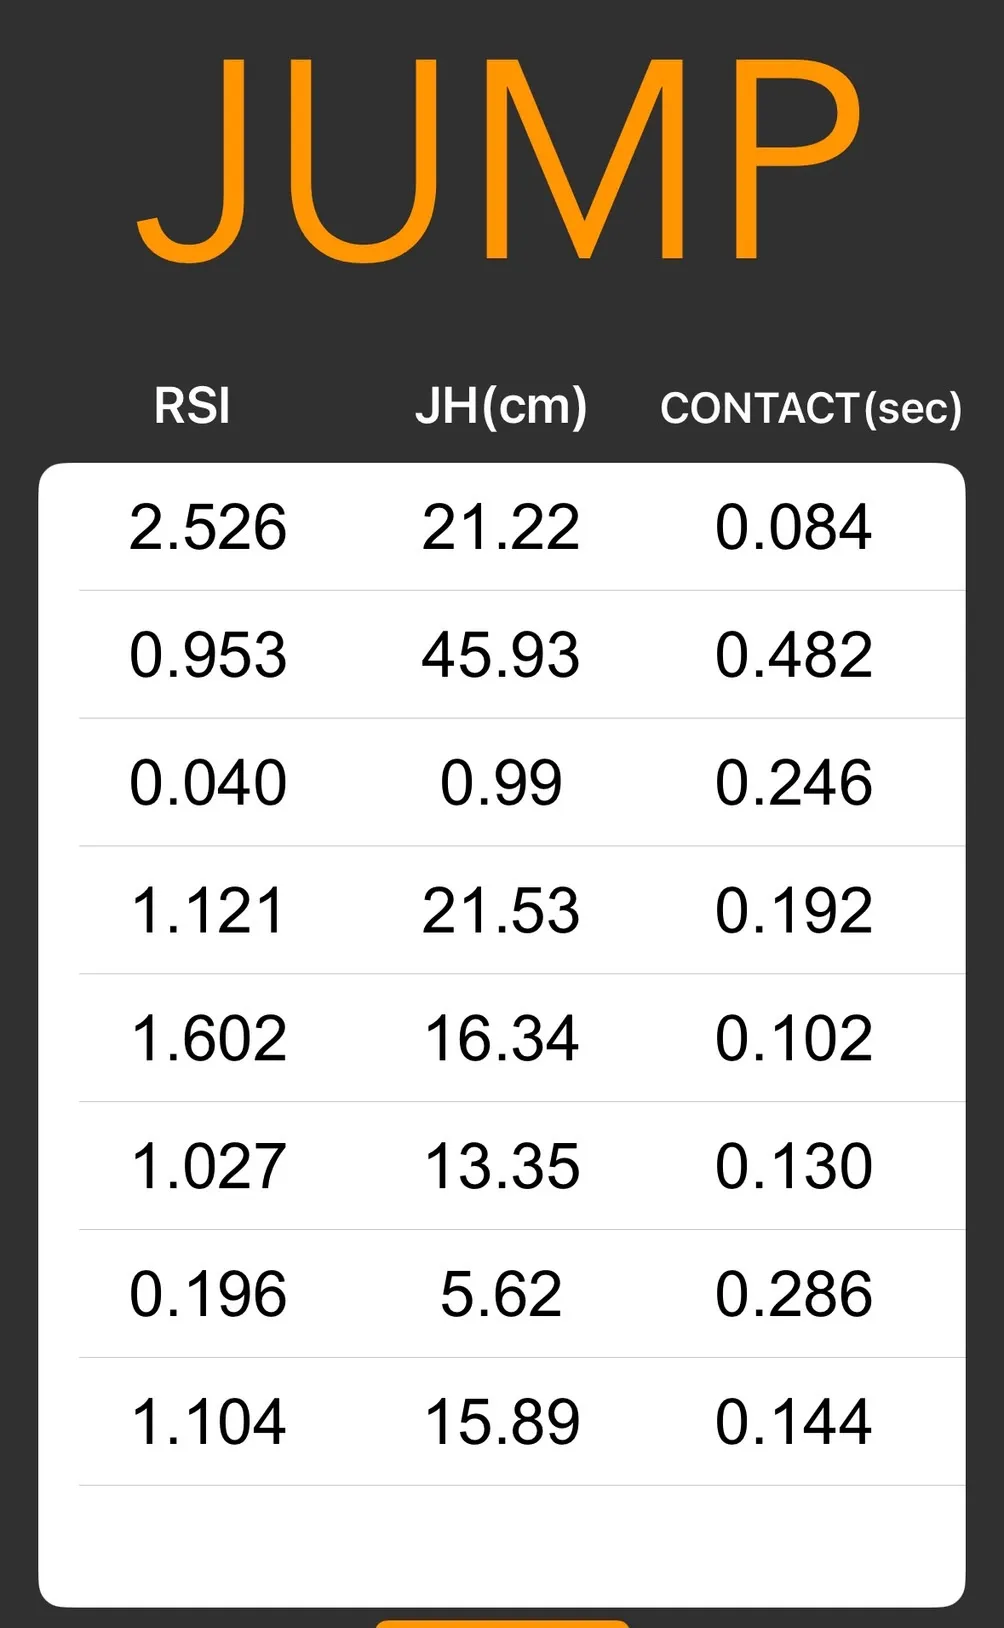
Task: Tap the contact time 0.246
Action: coord(794,782)
